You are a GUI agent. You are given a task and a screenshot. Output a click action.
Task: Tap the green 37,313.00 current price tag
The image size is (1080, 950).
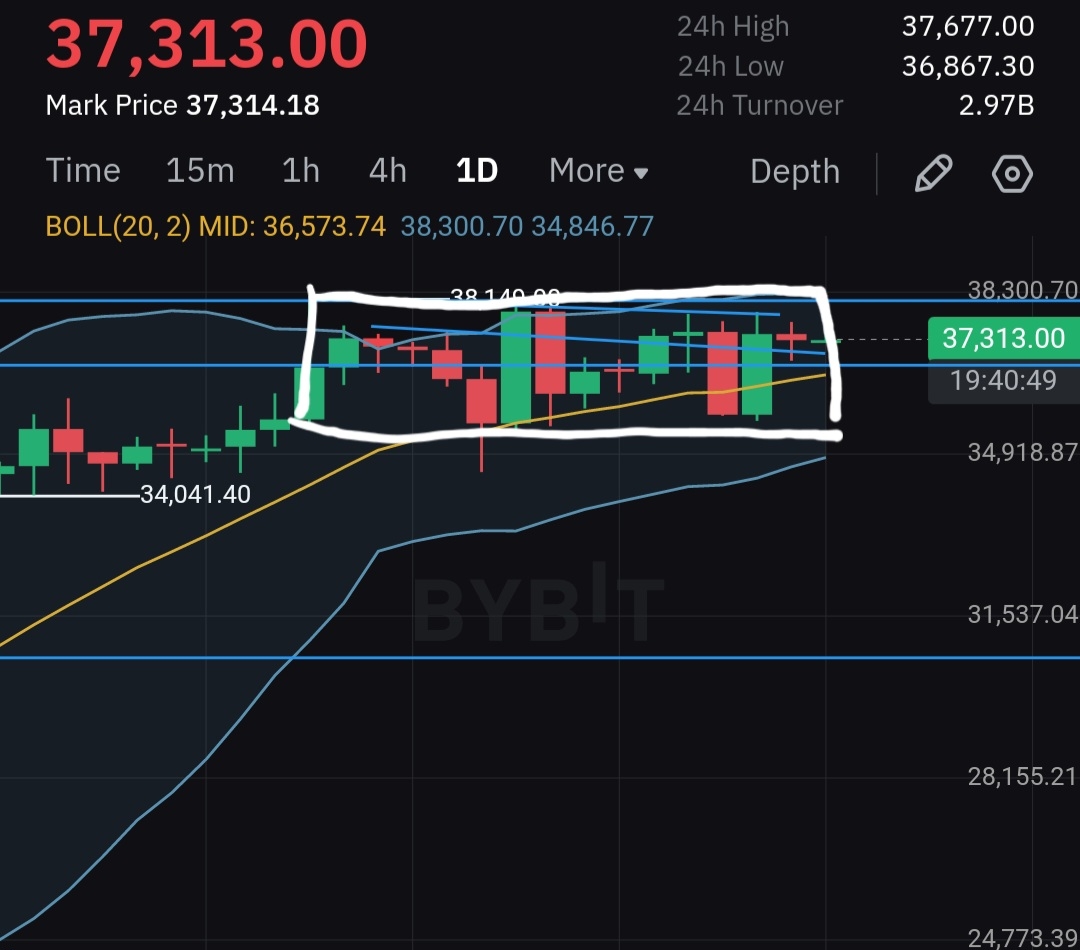[1003, 338]
